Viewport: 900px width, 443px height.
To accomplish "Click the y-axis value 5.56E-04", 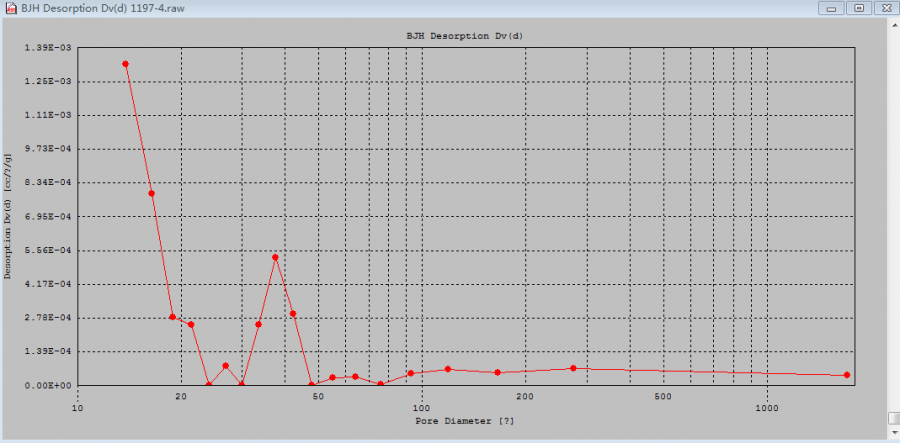I will [48, 251].
